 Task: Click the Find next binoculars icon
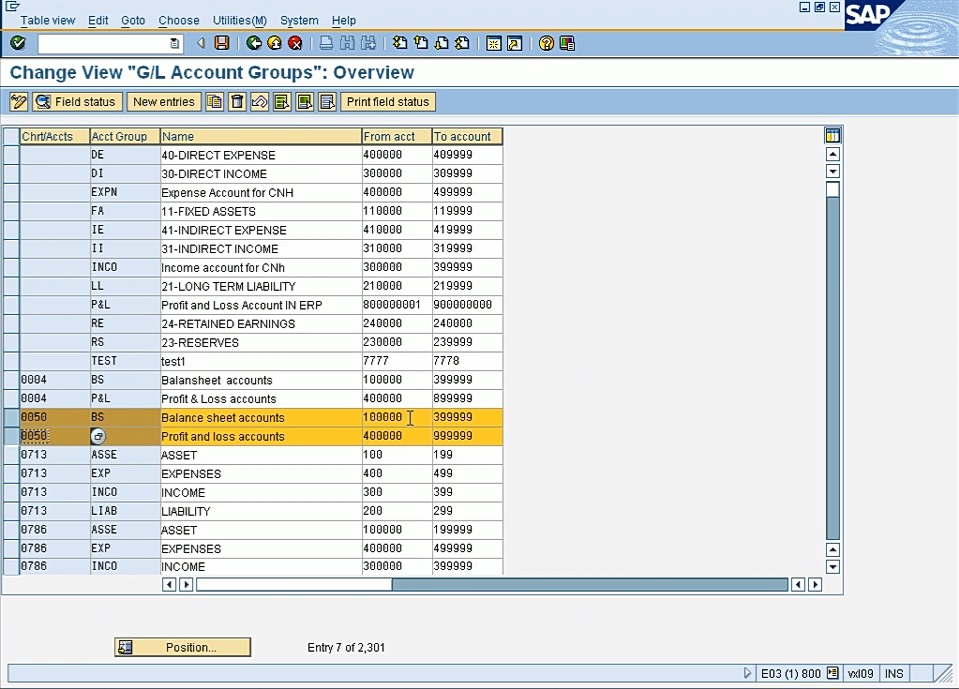368,43
